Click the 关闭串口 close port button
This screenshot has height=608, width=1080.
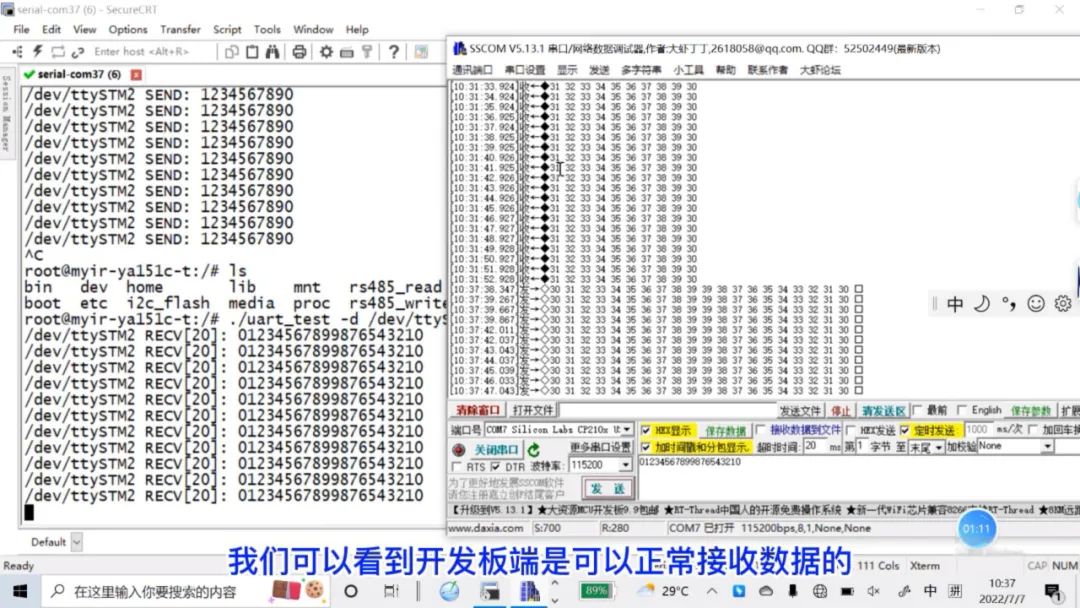495,450
